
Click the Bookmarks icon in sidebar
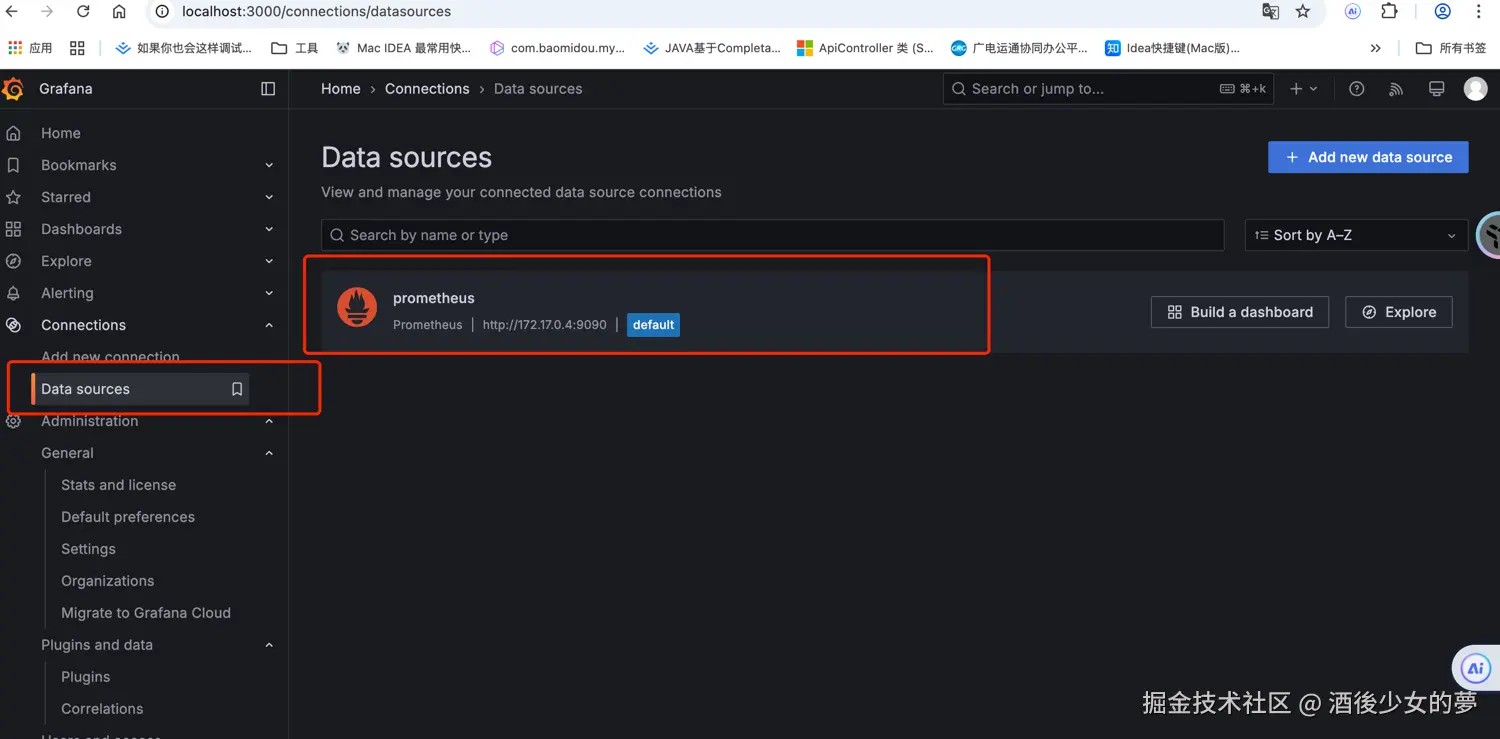pyautogui.click(x=13, y=165)
